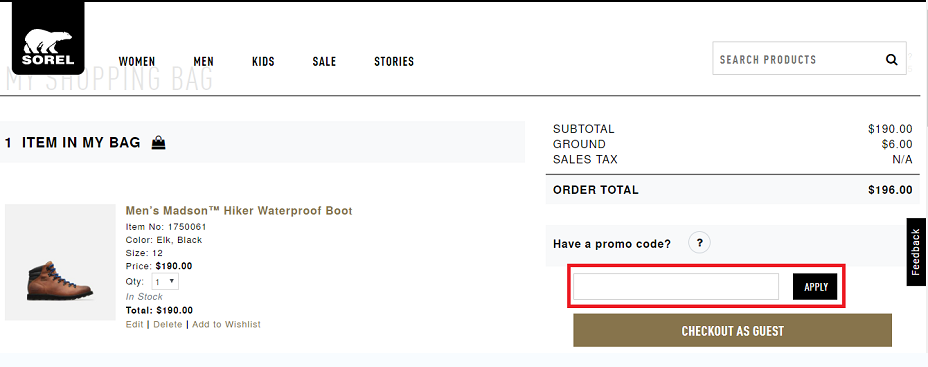Edit the bag item
The height and width of the screenshot is (367, 928).
(134, 324)
